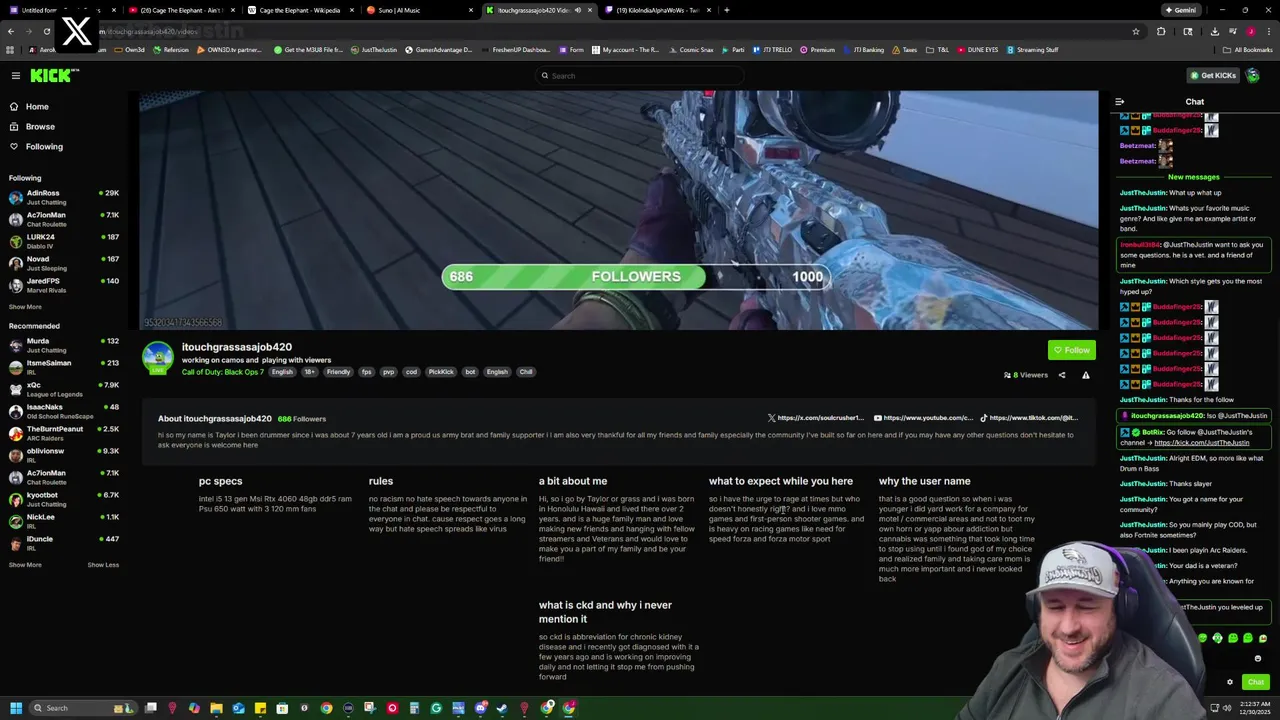
Task: Open Call of Duty: Black Ops 7 category
Action: coord(222,372)
